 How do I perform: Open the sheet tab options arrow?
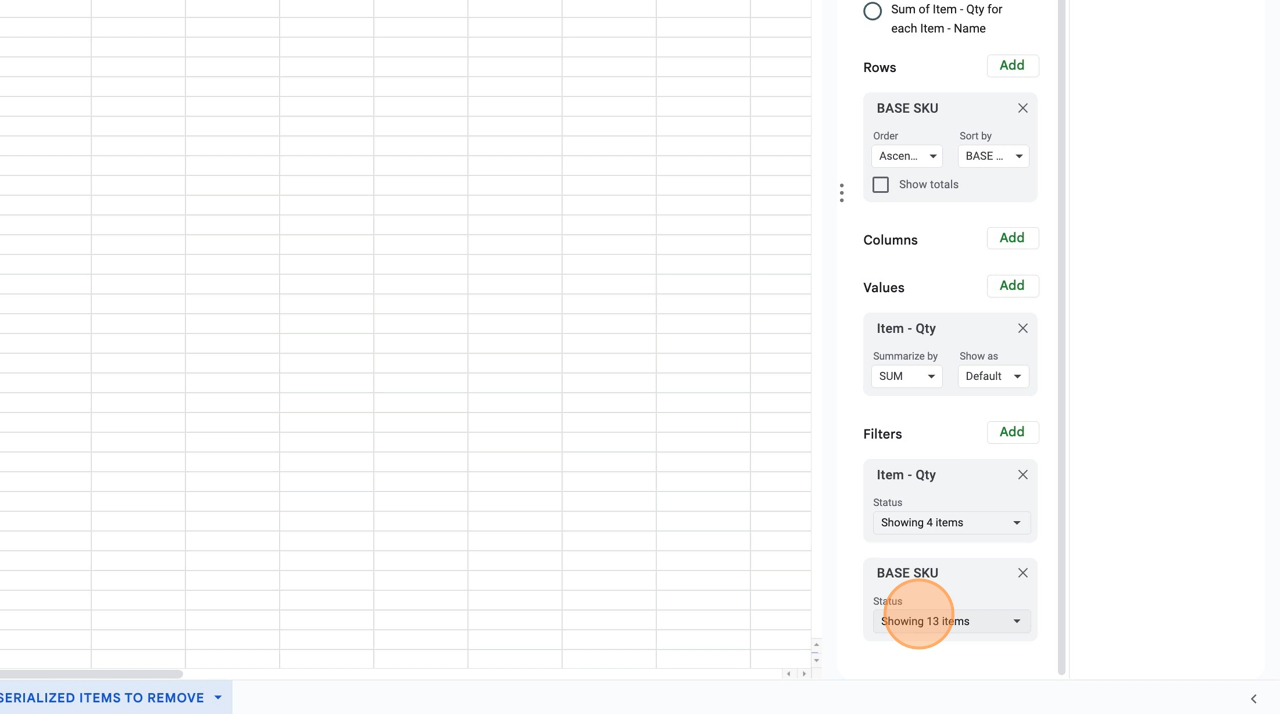pyautogui.click(x=218, y=698)
